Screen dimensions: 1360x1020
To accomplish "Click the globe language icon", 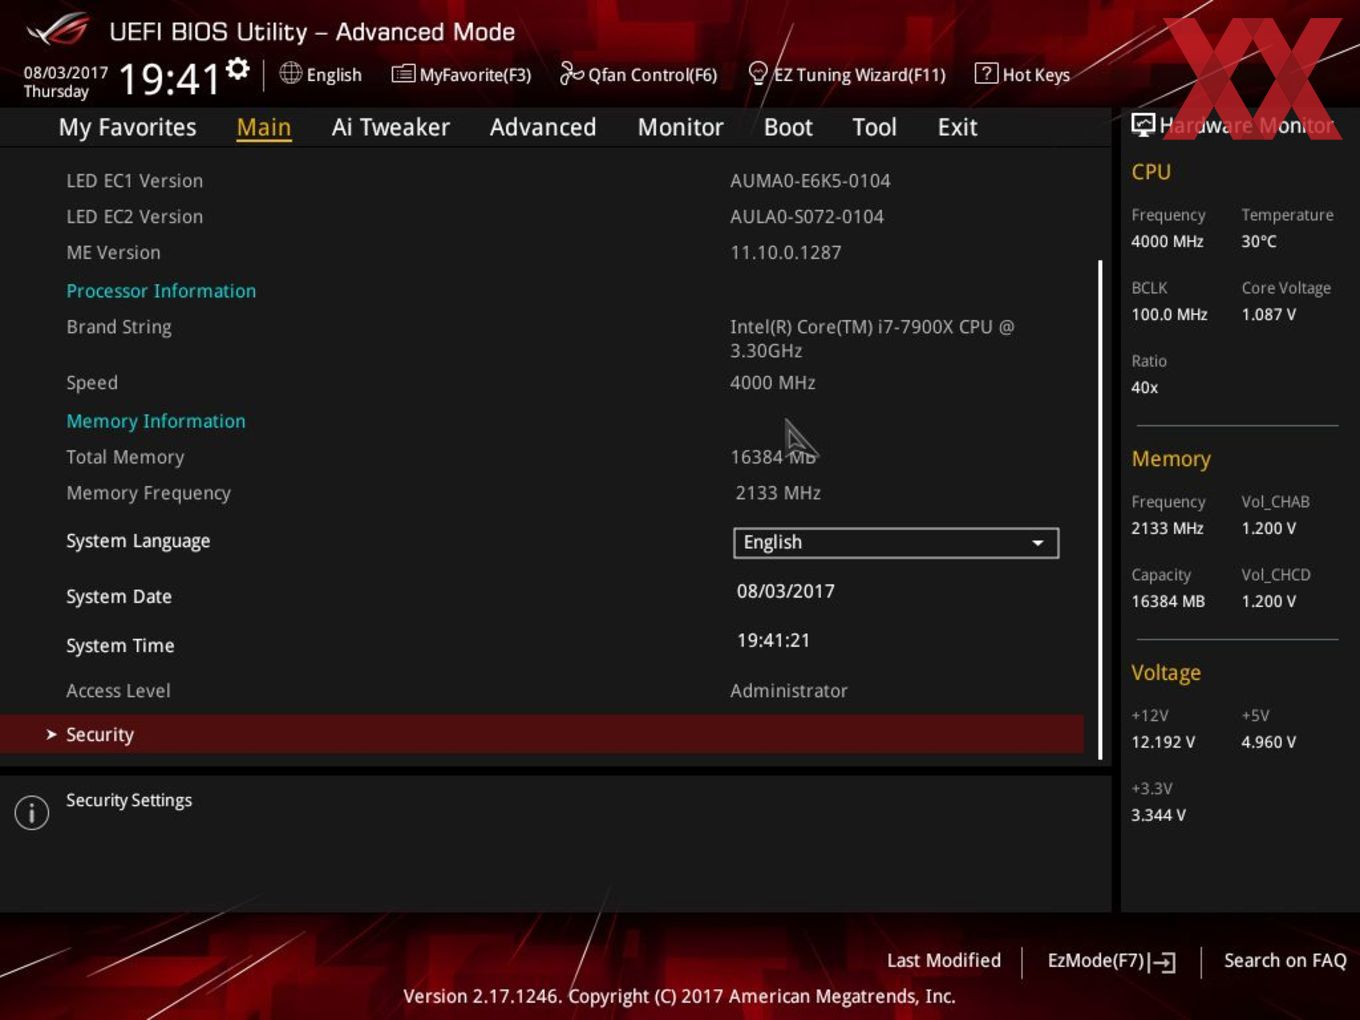I will click(x=290, y=73).
